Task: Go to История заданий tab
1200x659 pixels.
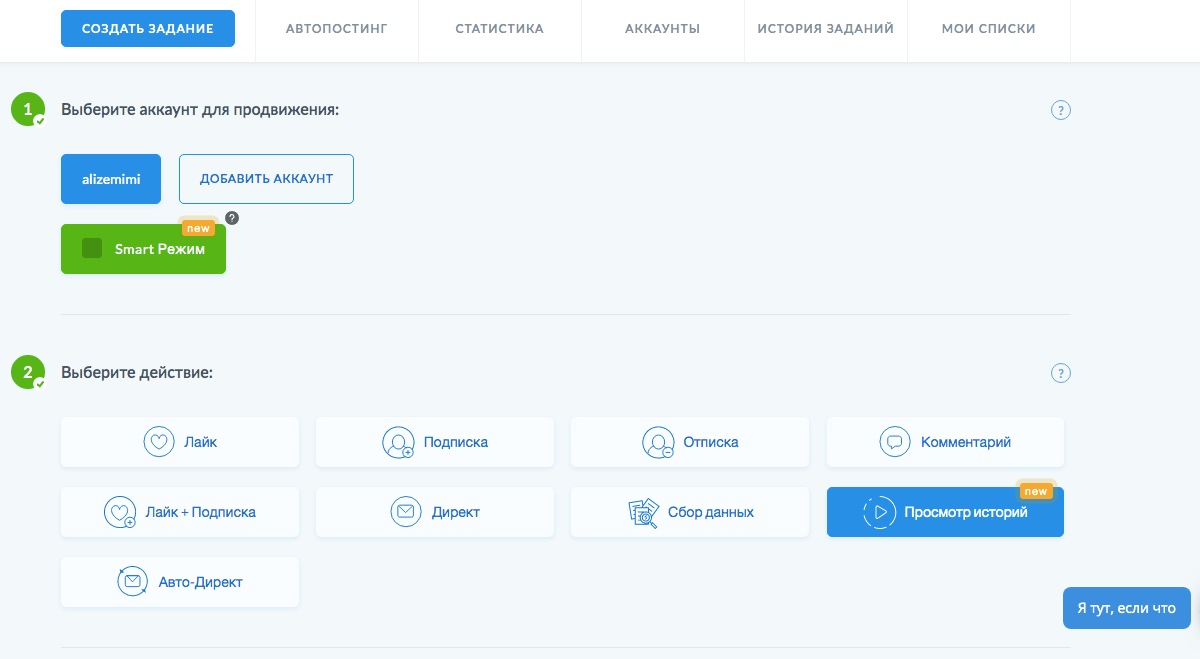Action: coord(825,29)
